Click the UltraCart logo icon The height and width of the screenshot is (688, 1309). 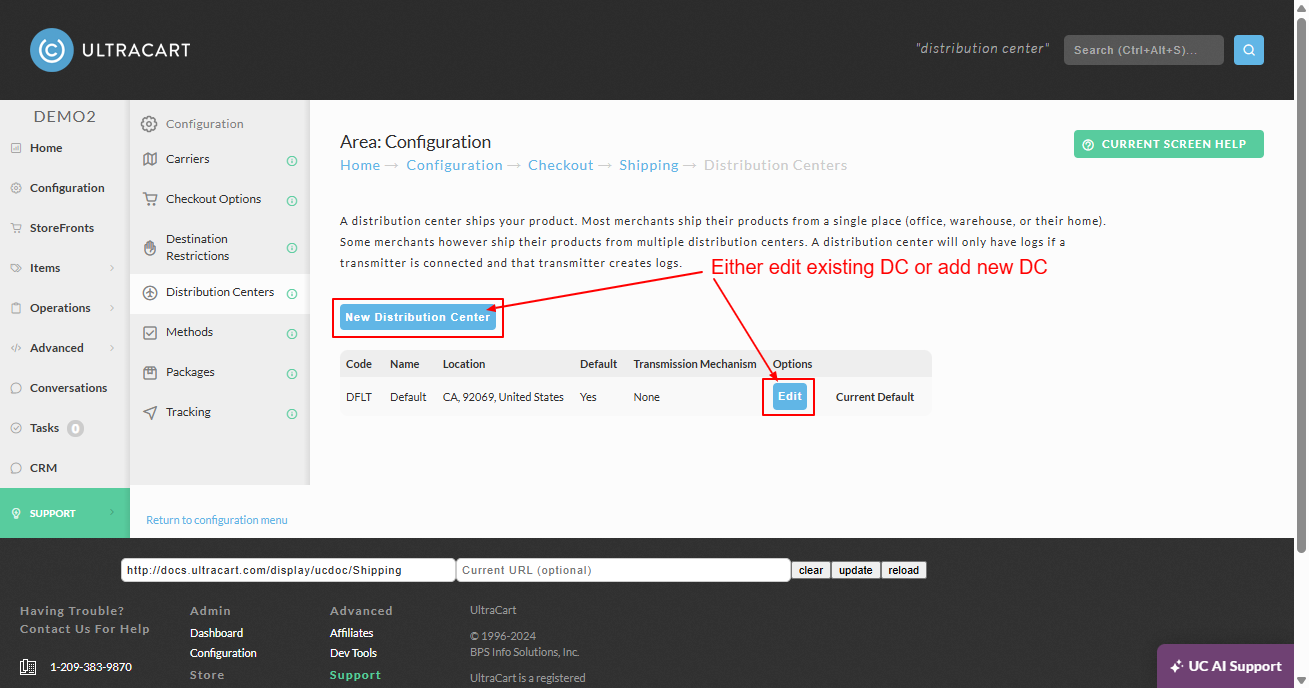51,50
